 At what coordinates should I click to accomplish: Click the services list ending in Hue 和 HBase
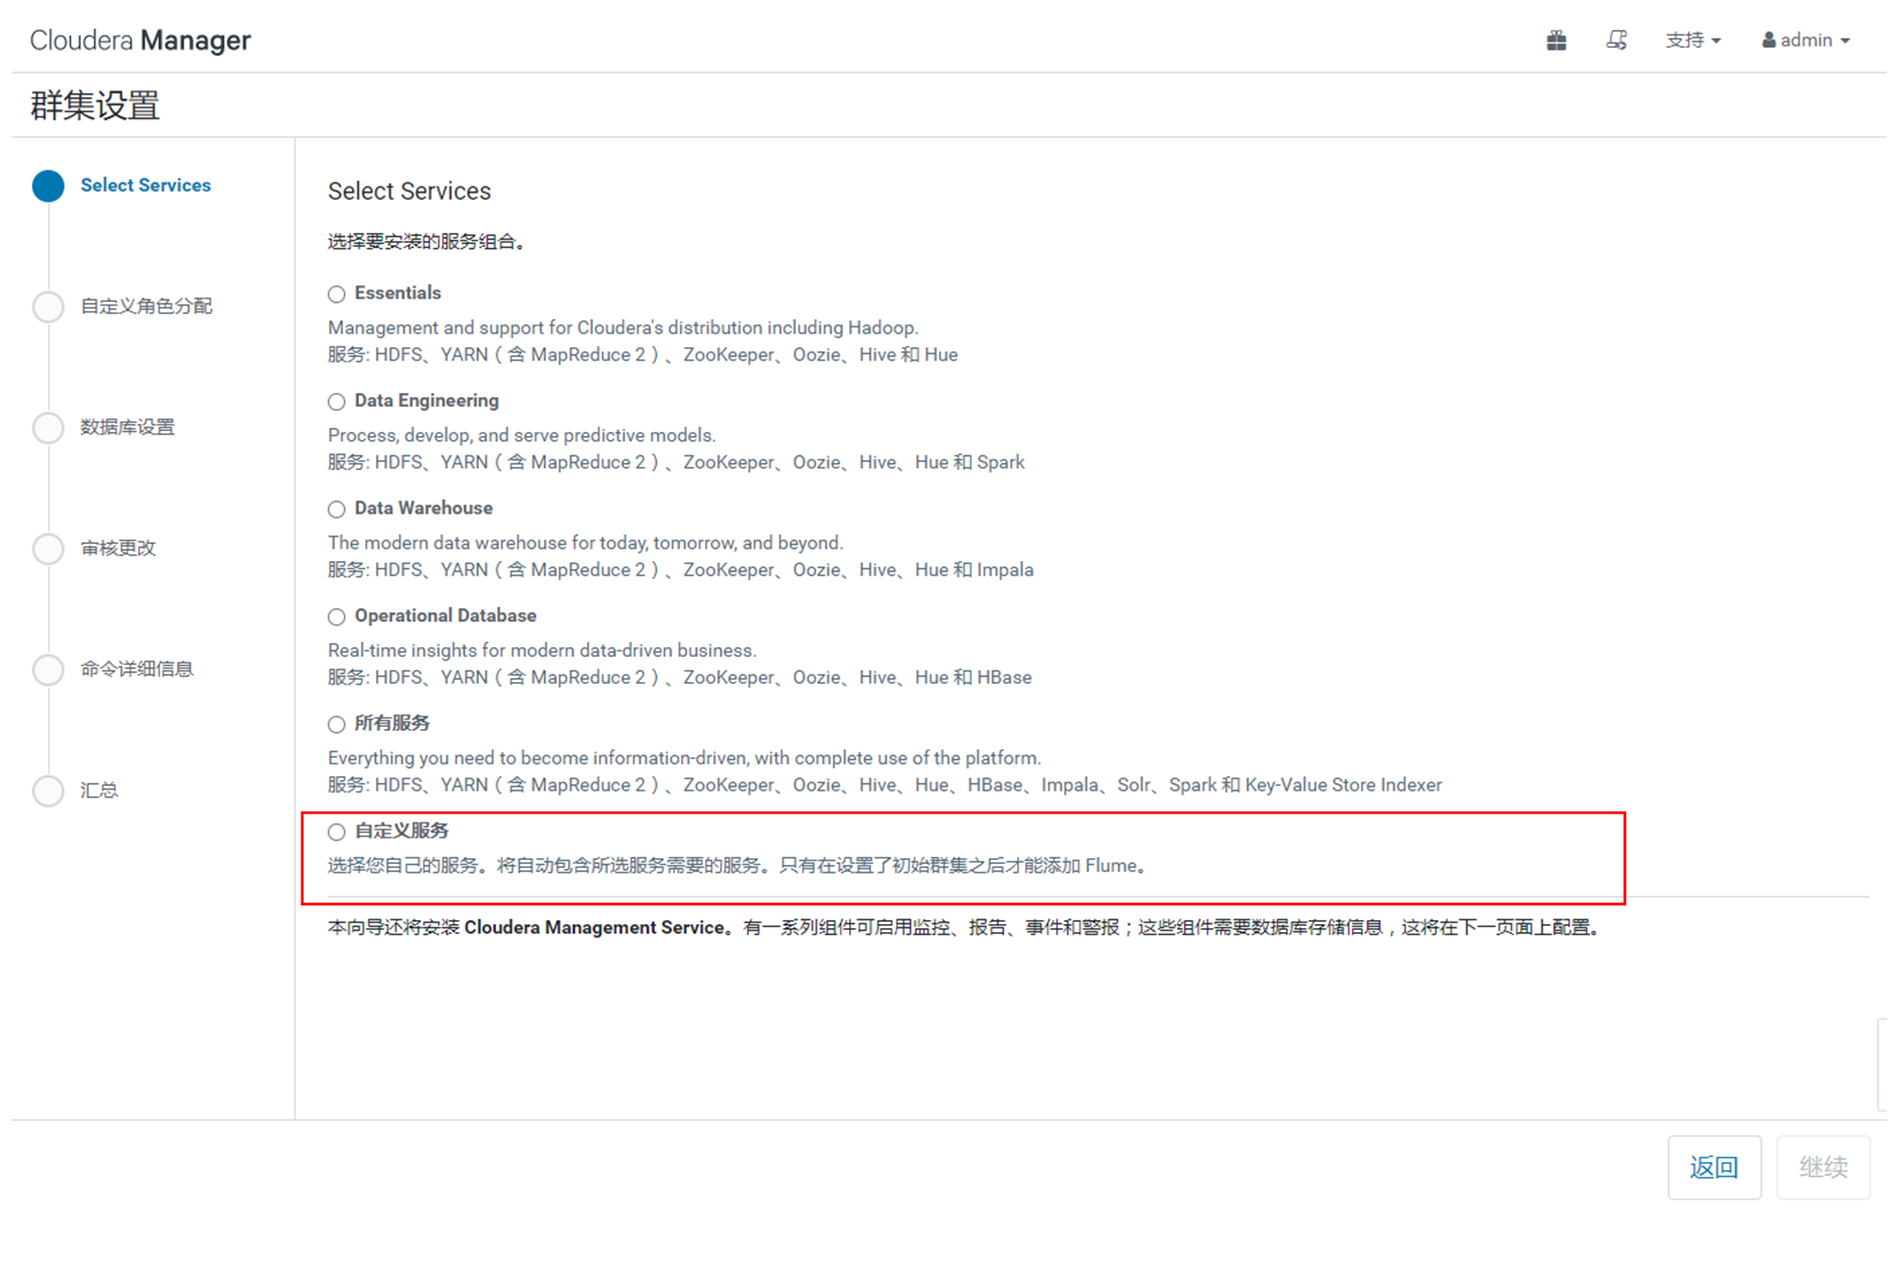pos(680,678)
